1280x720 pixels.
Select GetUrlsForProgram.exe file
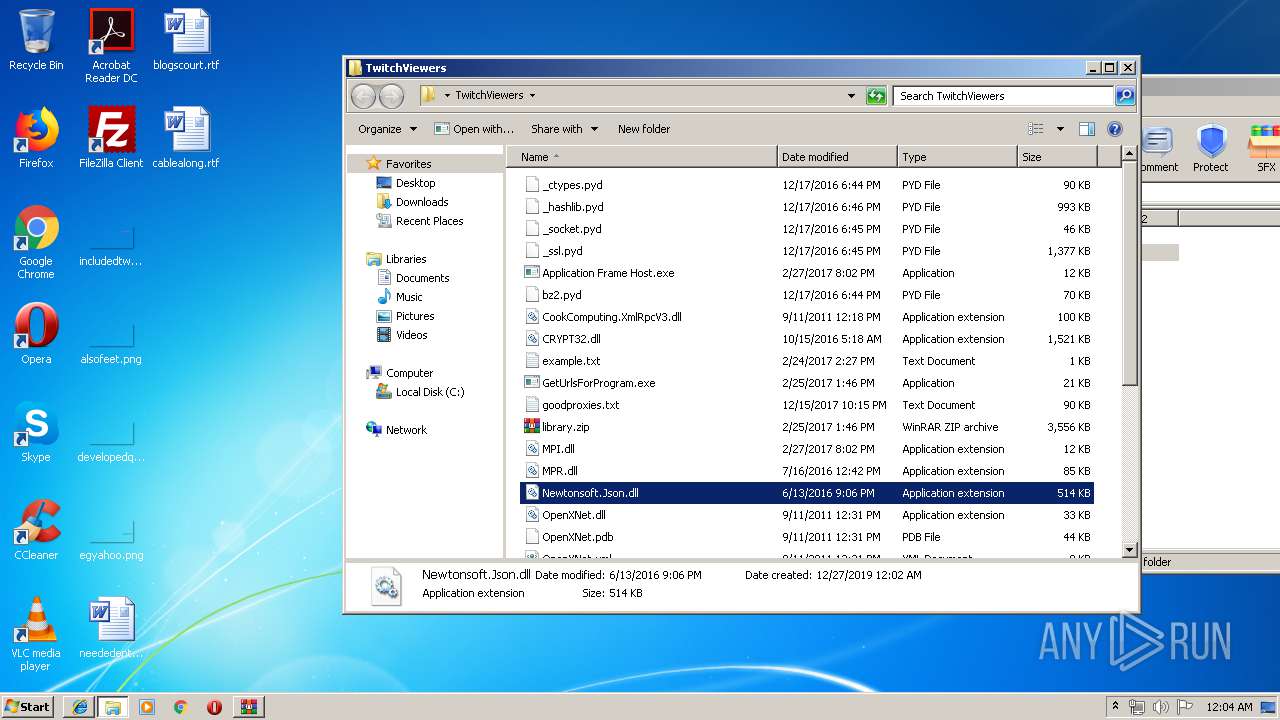[x=808, y=383]
